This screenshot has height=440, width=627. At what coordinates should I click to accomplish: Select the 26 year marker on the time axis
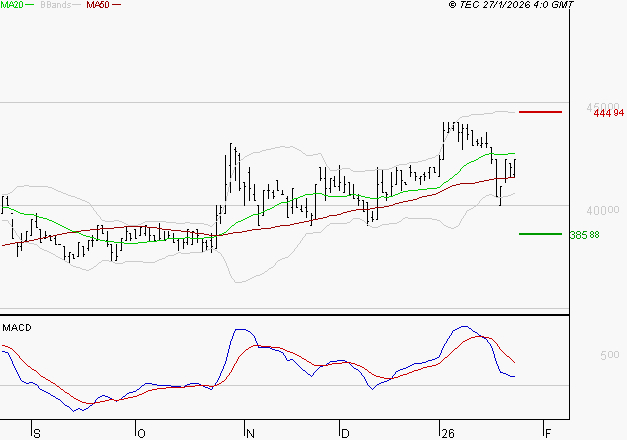tap(448, 434)
